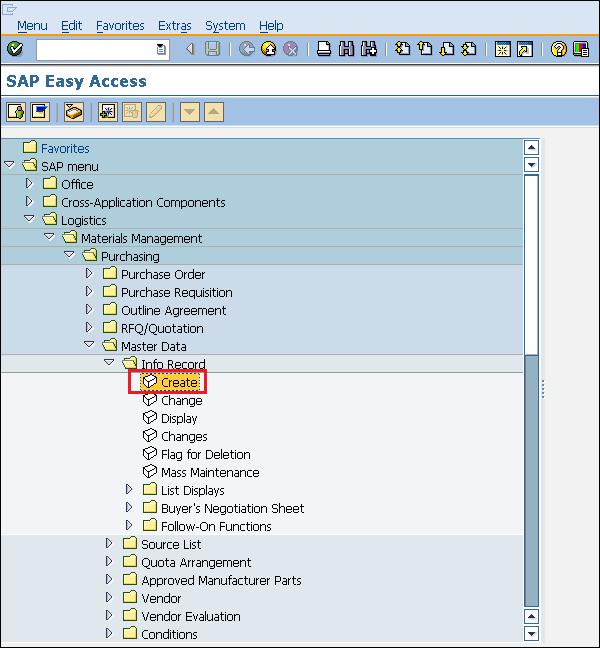Collapse the SAP menu node
The height and width of the screenshot is (648, 600).
(x=9, y=165)
